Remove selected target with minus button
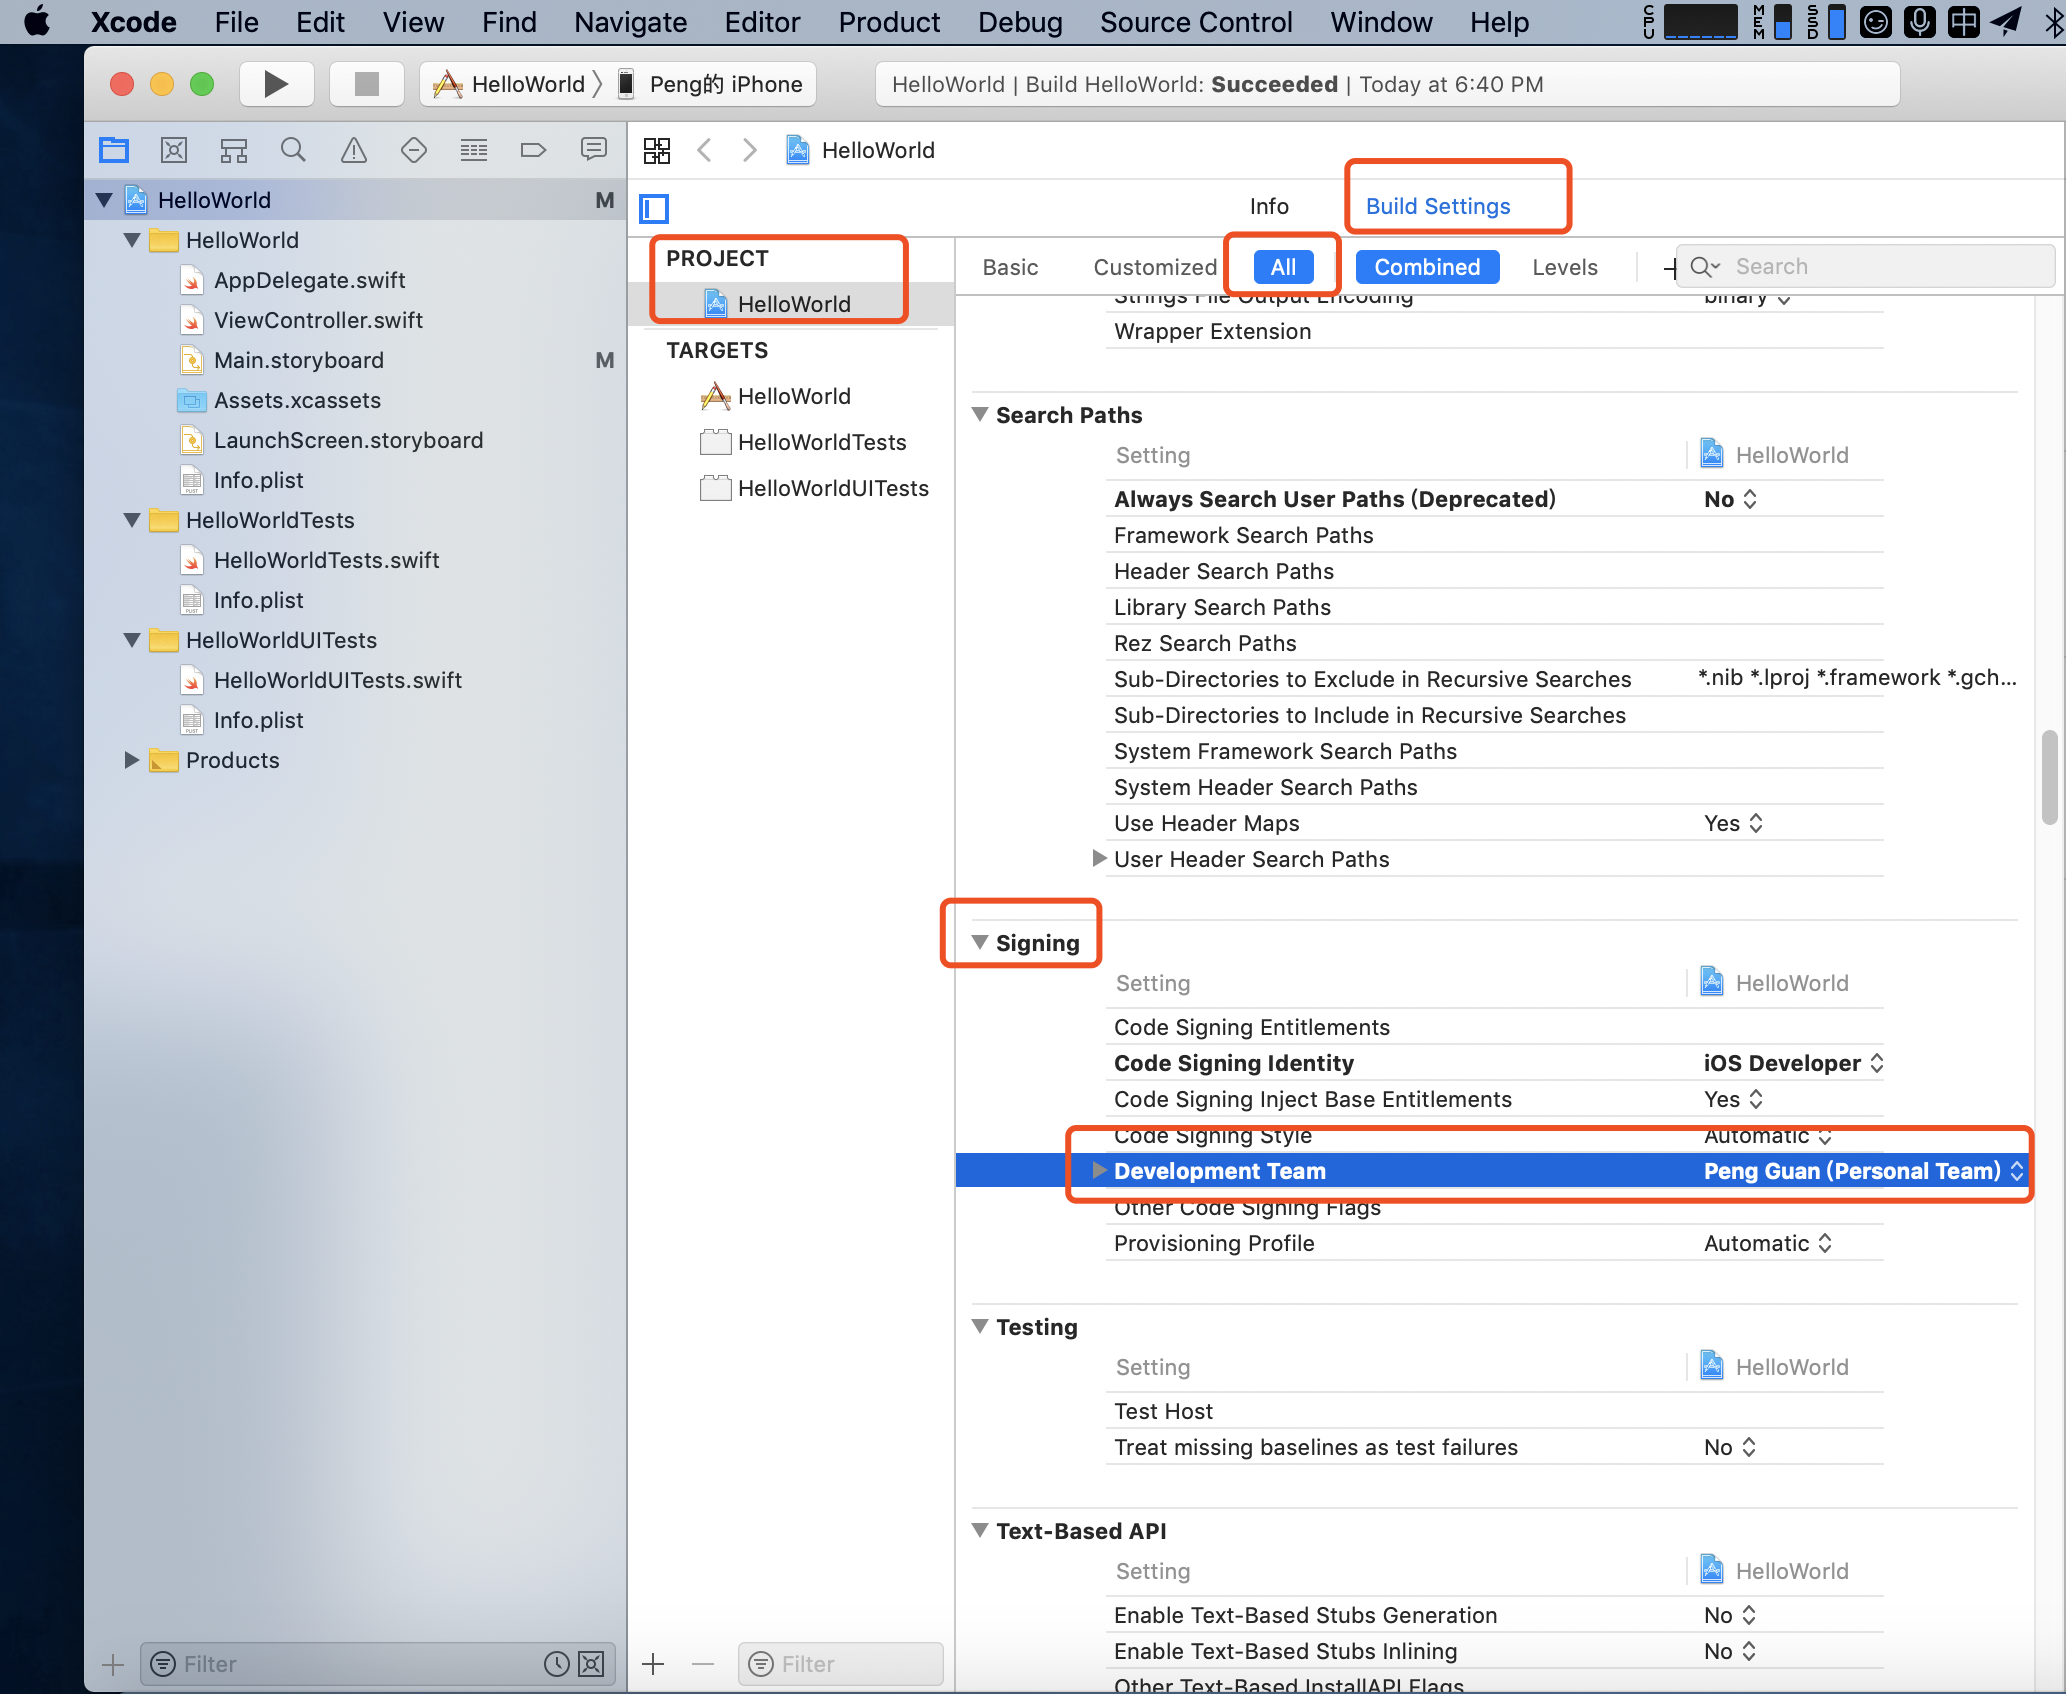The image size is (2066, 1694). [x=703, y=1664]
